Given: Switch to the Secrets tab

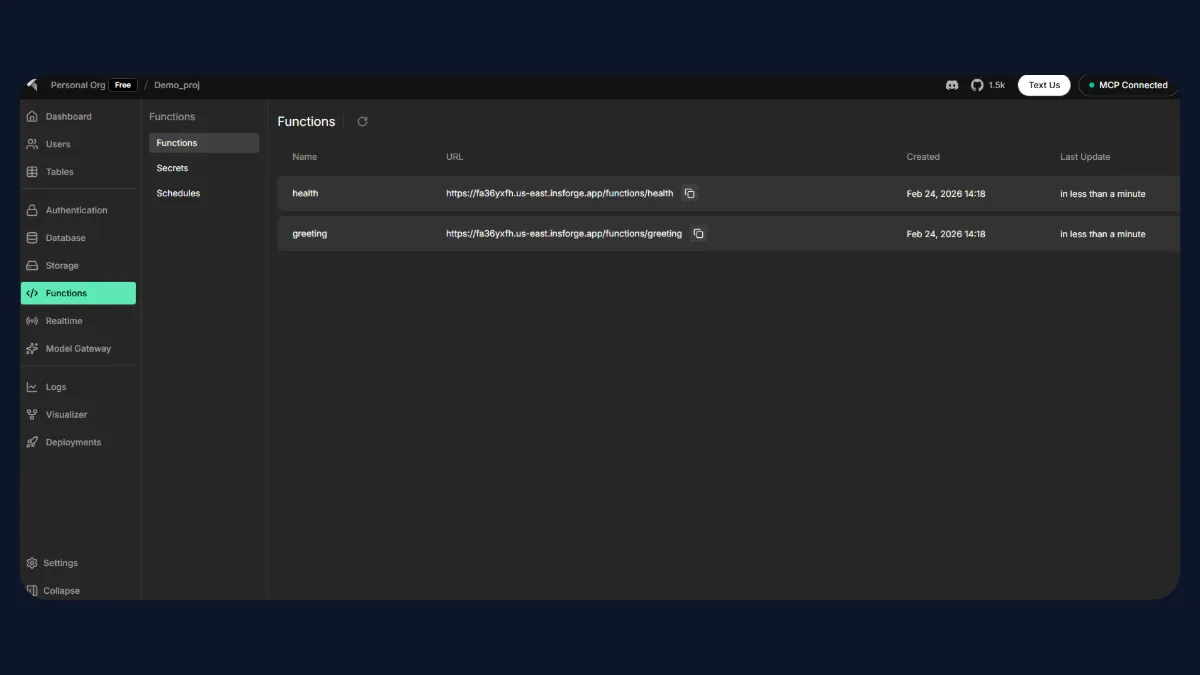Looking at the screenshot, I should pos(172,168).
